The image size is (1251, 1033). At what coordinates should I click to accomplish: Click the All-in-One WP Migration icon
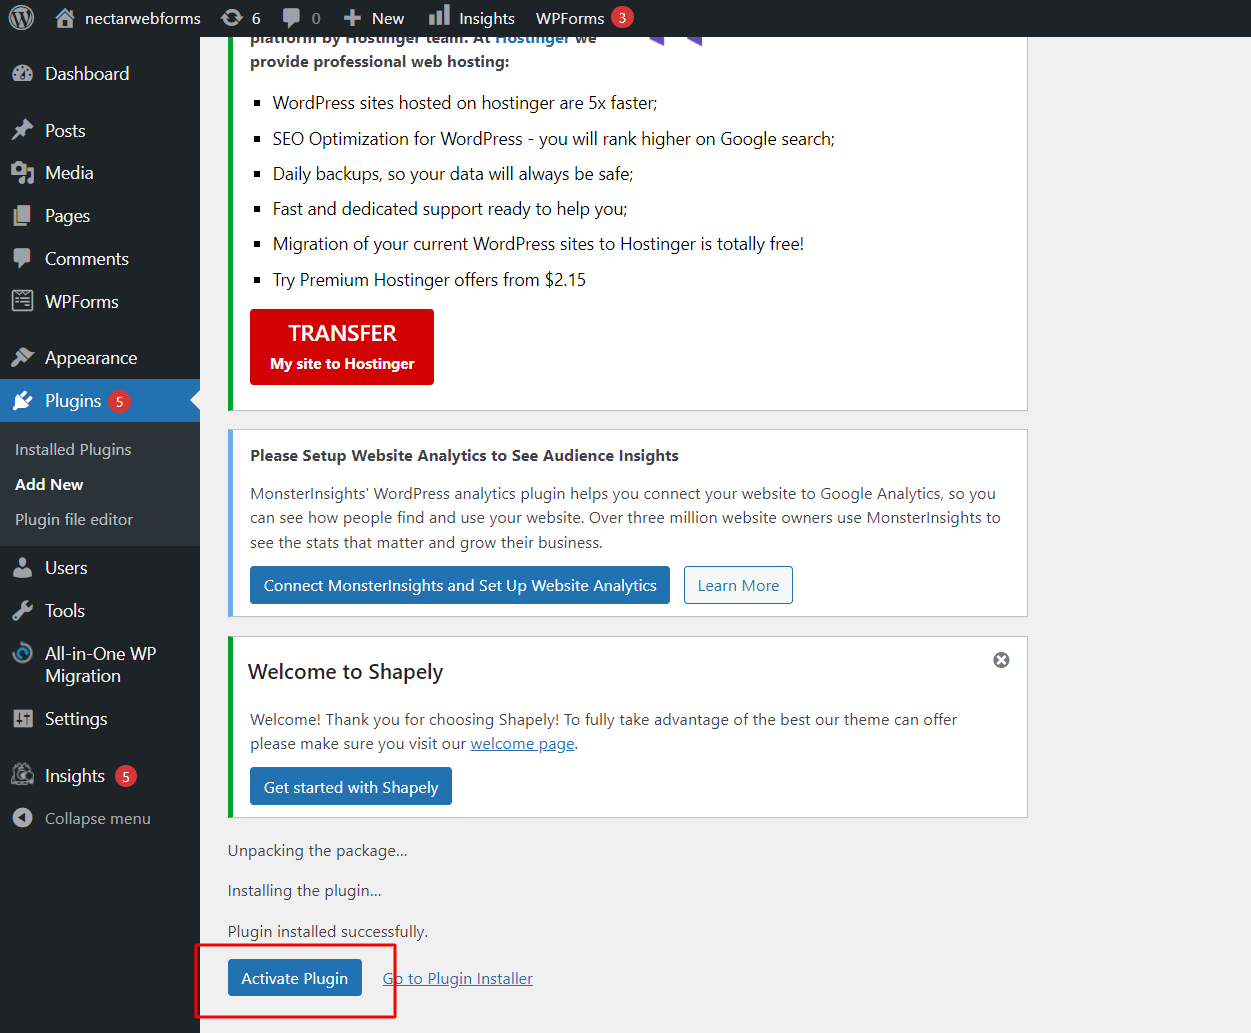[x=22, y=654]
